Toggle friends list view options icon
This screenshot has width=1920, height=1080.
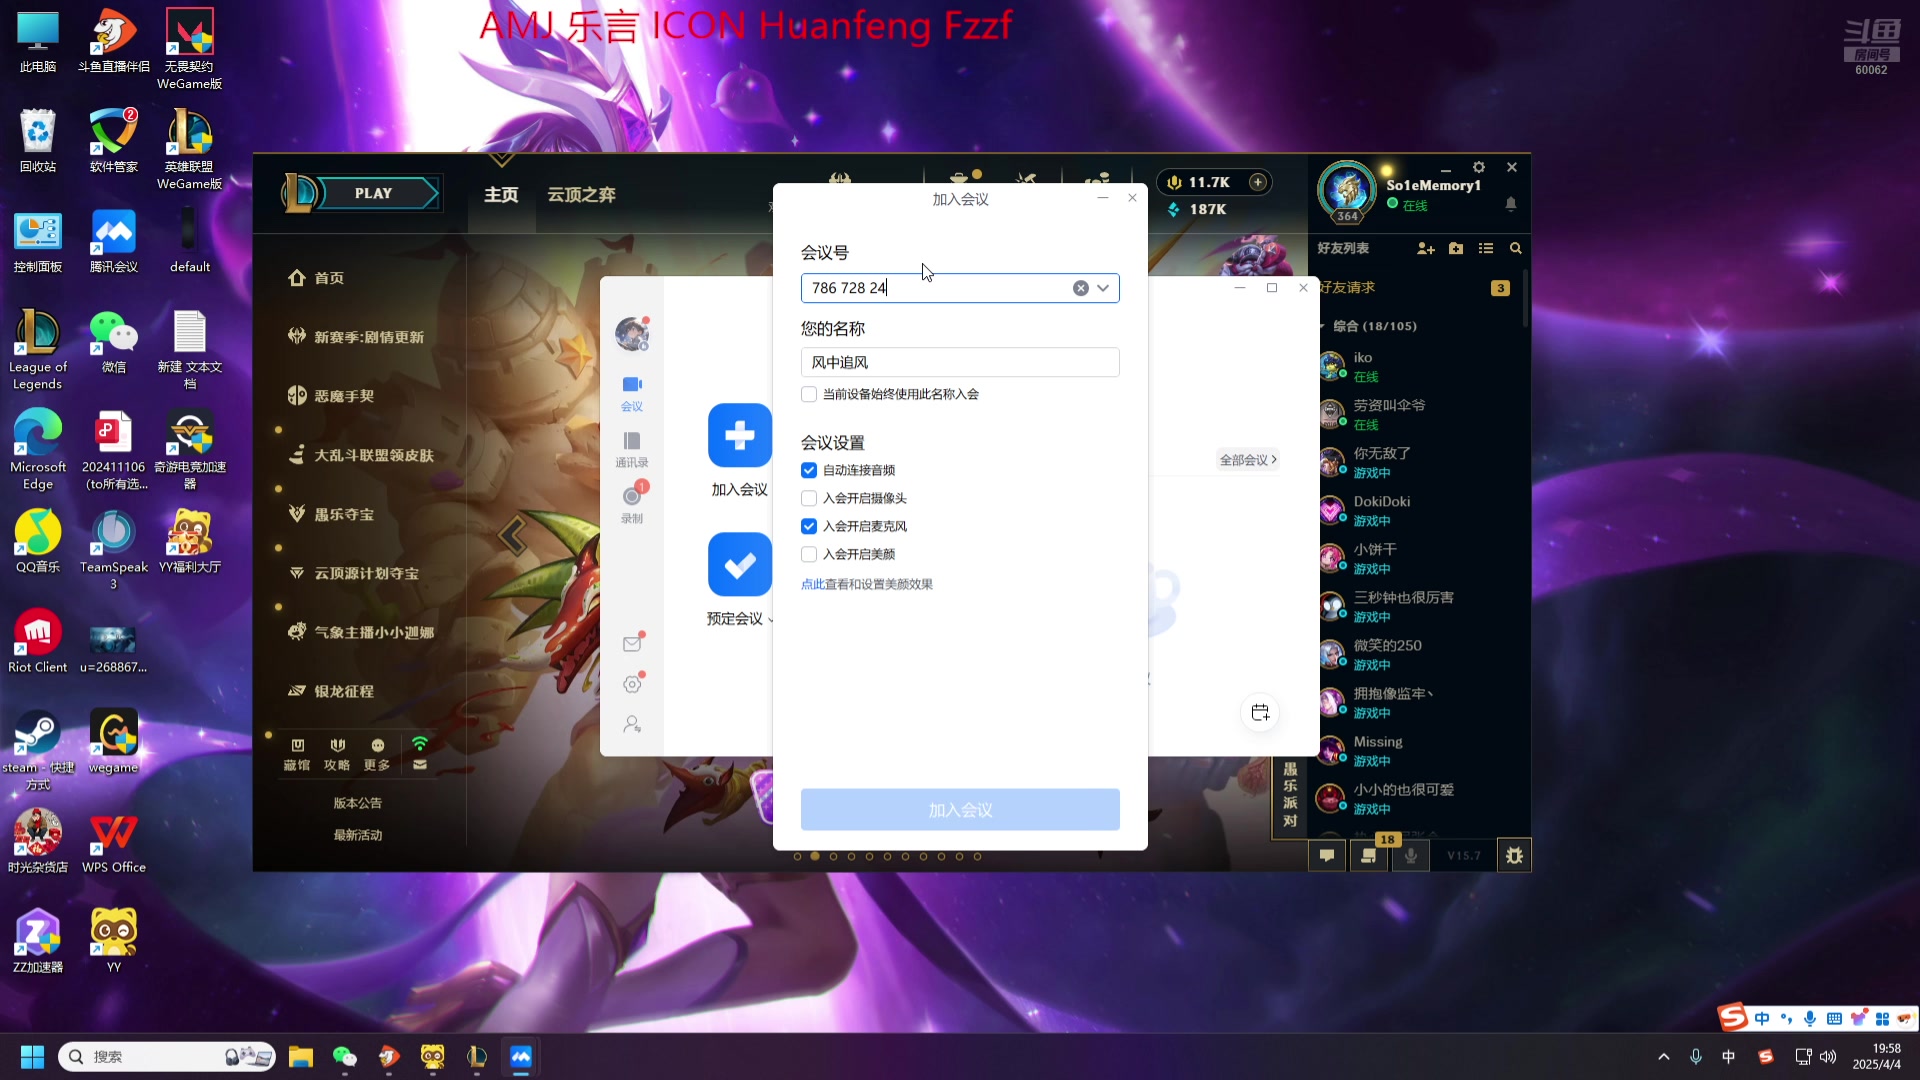(x=1486, y=248)
